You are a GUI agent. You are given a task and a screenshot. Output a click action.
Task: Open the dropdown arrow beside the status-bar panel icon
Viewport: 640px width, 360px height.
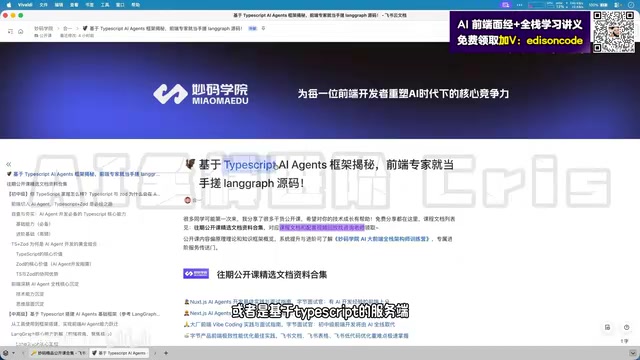(x=13, y=353)
